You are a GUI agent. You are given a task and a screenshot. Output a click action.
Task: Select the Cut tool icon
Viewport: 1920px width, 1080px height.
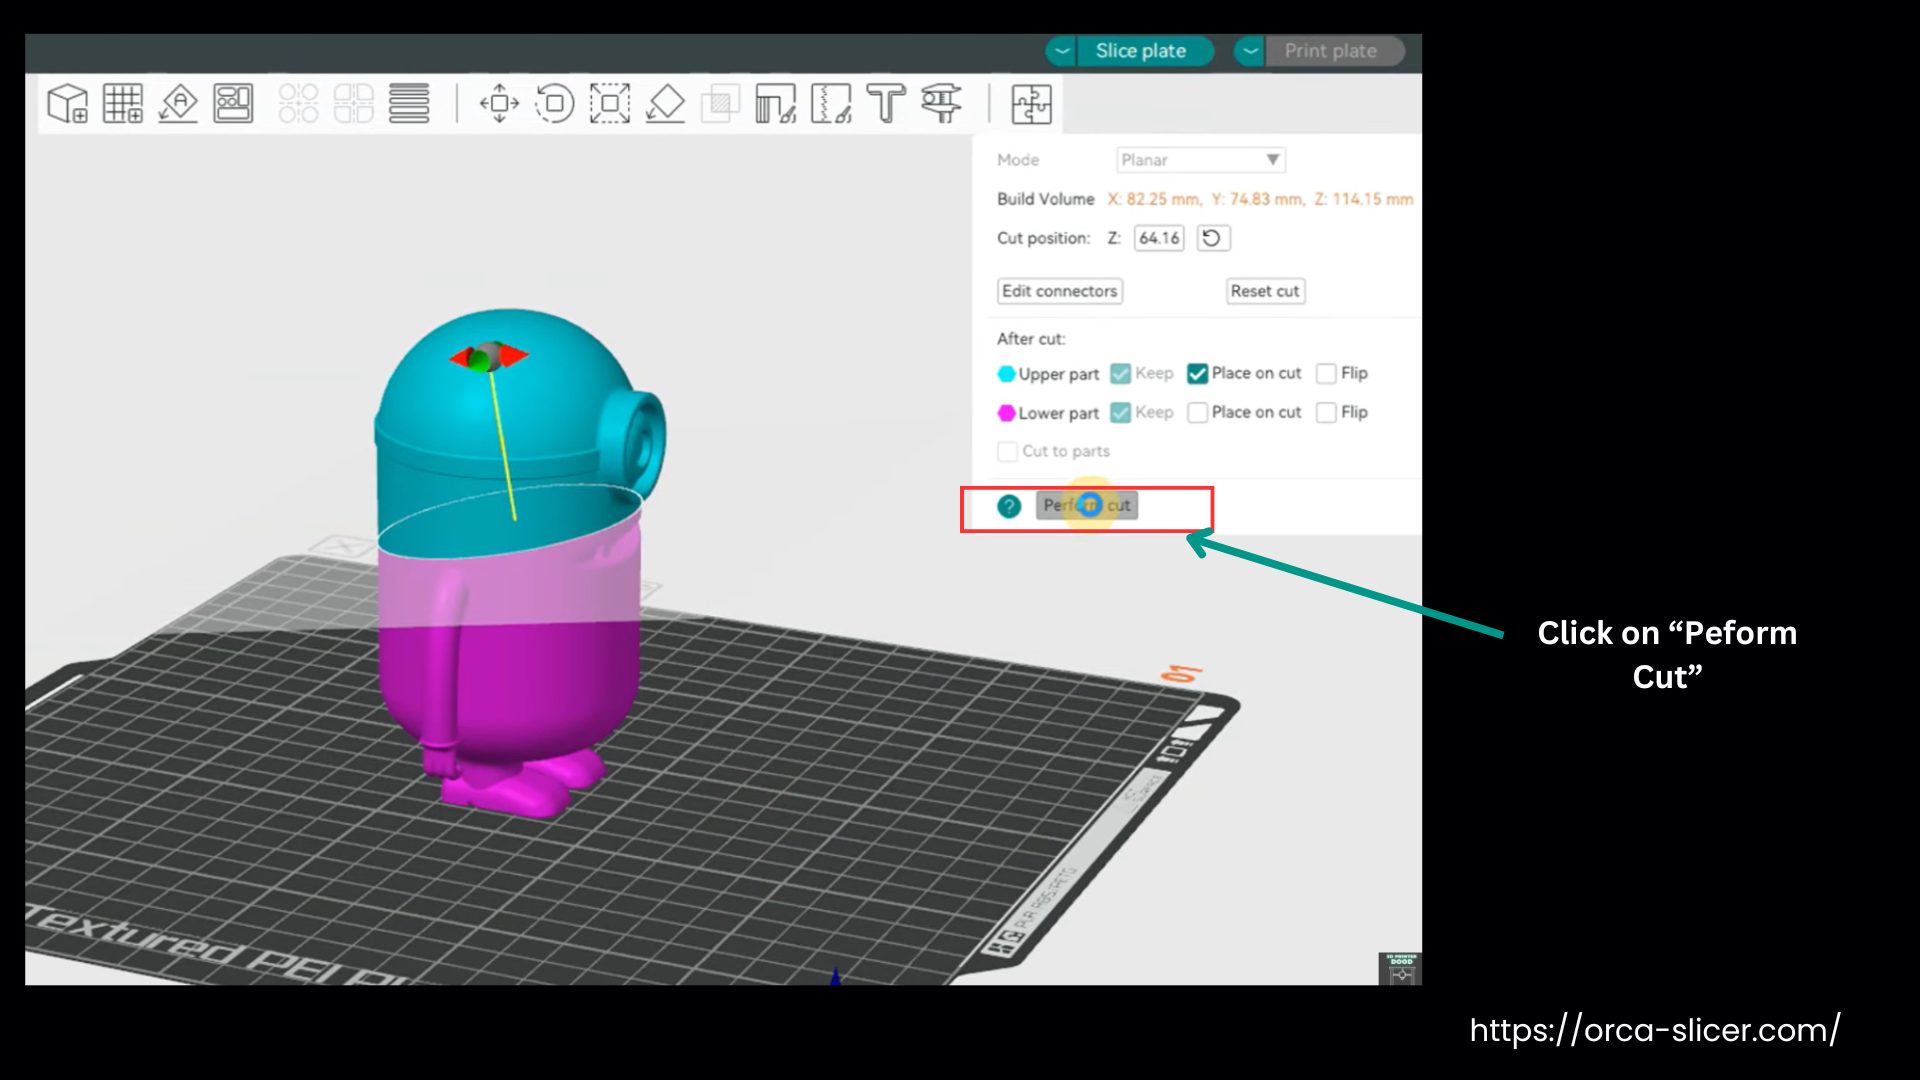pyautogui.click(x=720, y=103)
